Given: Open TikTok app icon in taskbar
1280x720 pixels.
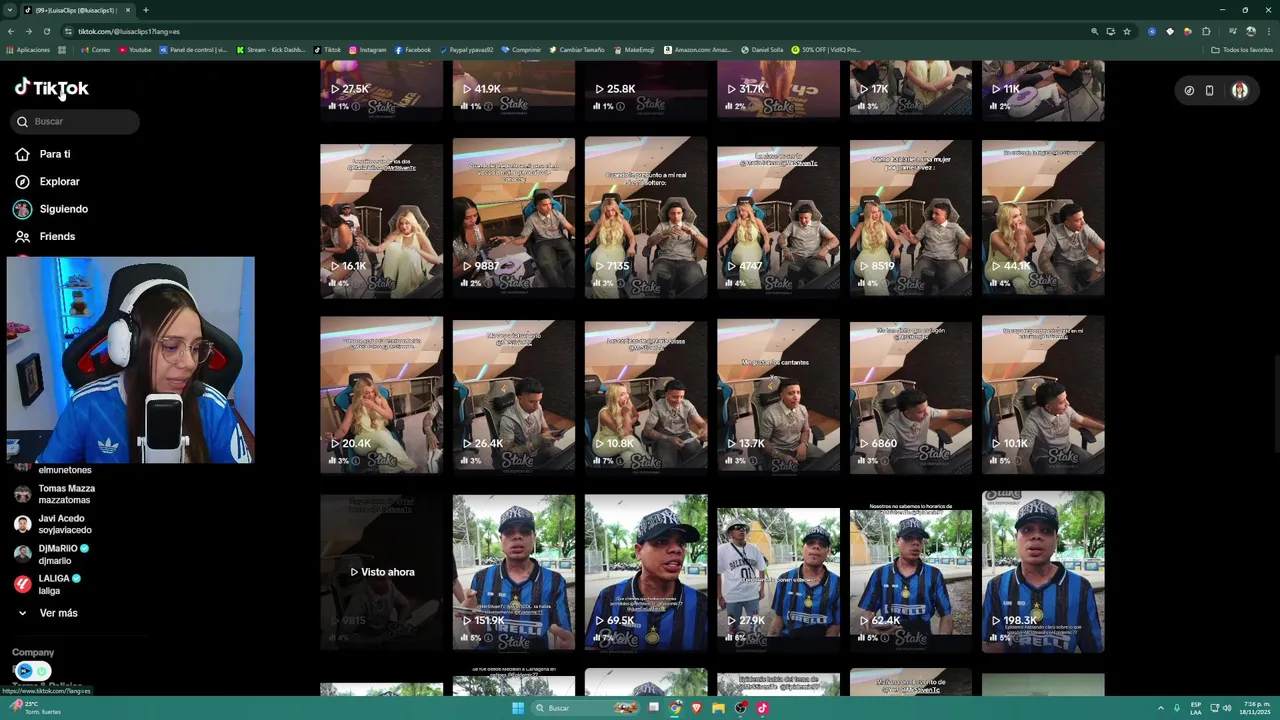Looking at the screenshot, I should point(762,708).
